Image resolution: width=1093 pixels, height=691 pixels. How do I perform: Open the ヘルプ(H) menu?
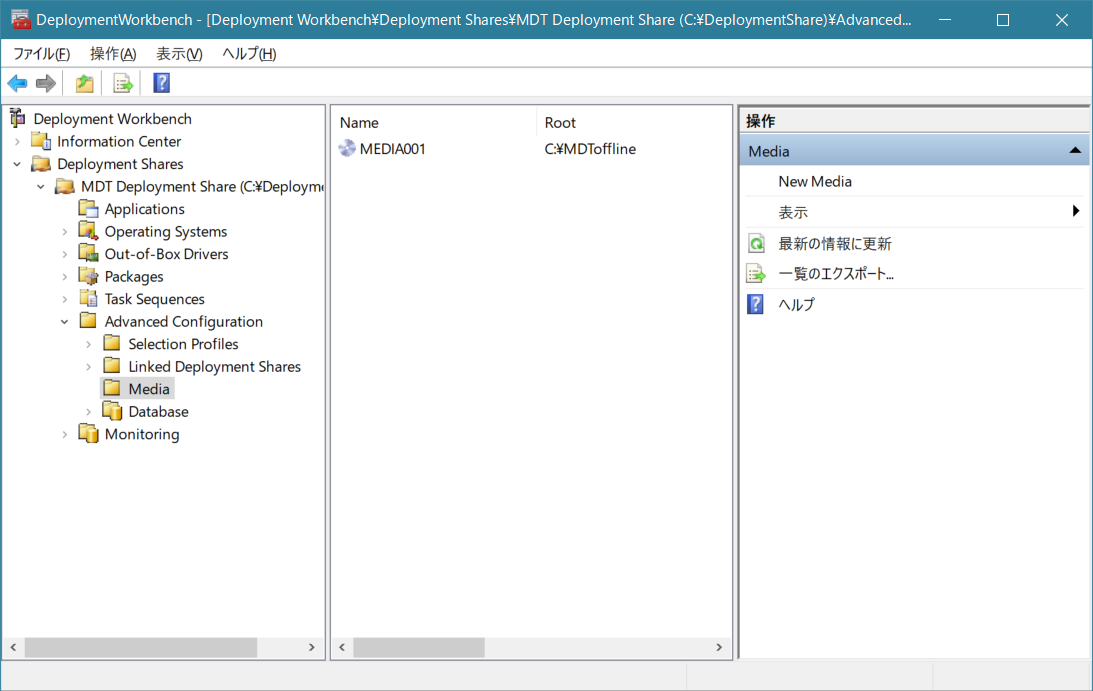(249, 54)
